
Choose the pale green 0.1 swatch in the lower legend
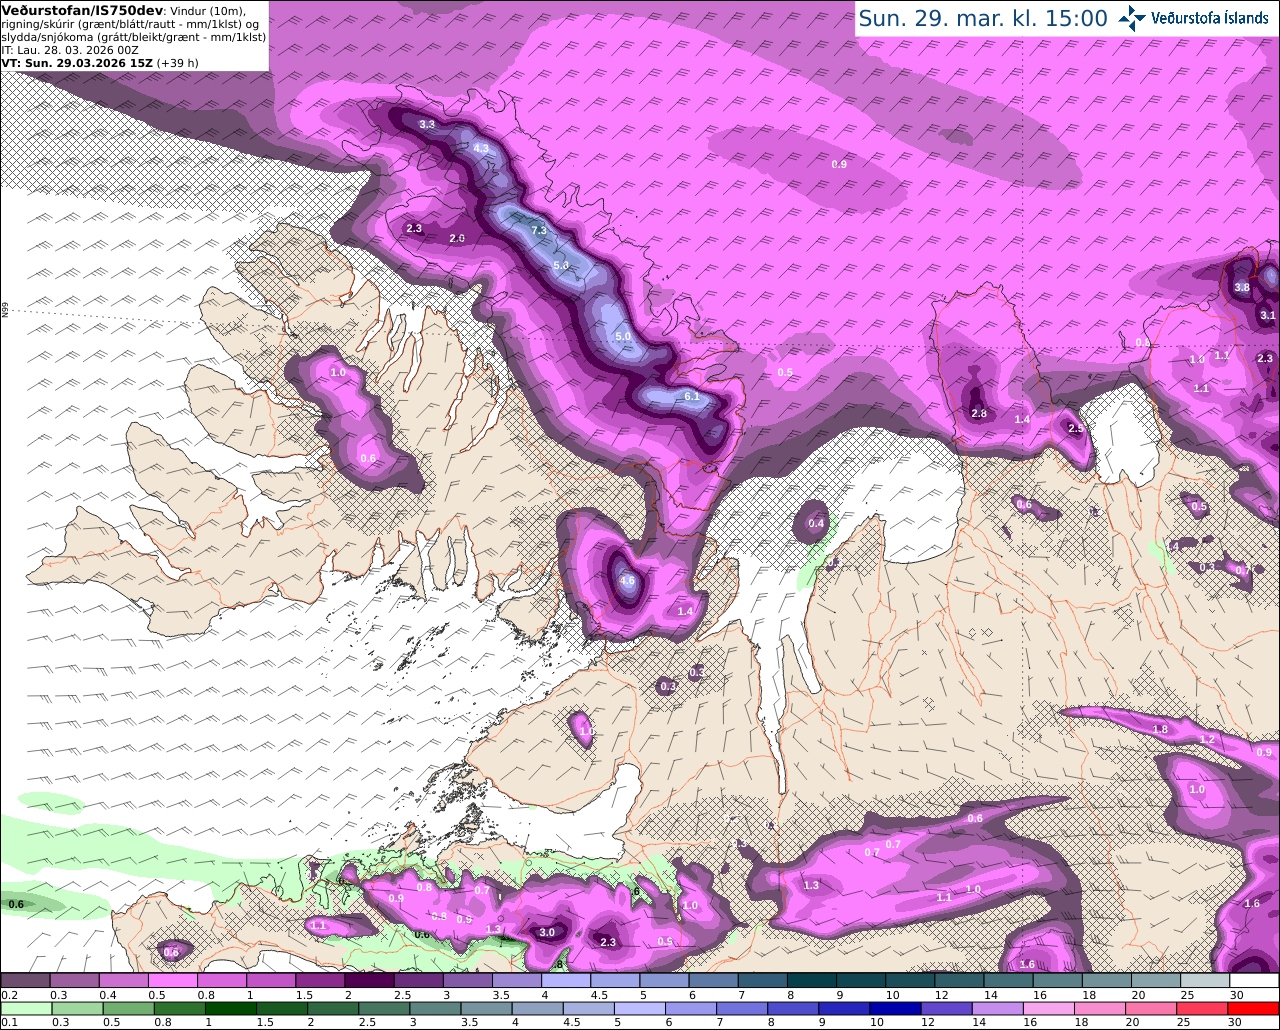click(x=25, y=1008)
